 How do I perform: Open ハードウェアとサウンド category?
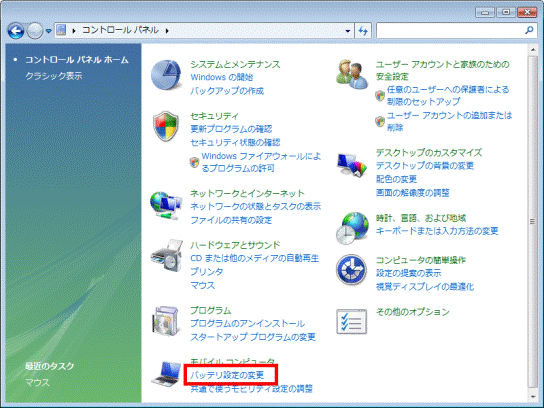[x=235, y=245]
